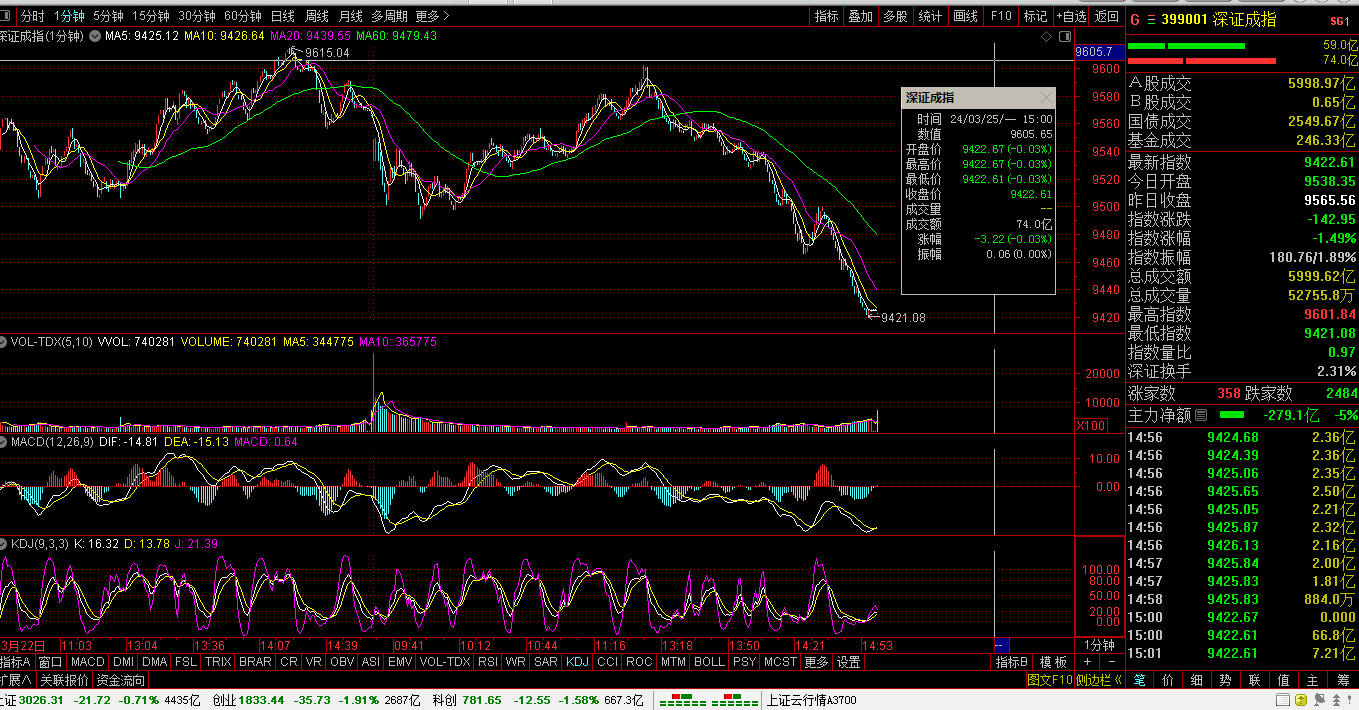Image resolution: width=1359 pixels, height=710 pixels.
Task: Select the BOLL indicator tab
Action: [x=709, y=662]
